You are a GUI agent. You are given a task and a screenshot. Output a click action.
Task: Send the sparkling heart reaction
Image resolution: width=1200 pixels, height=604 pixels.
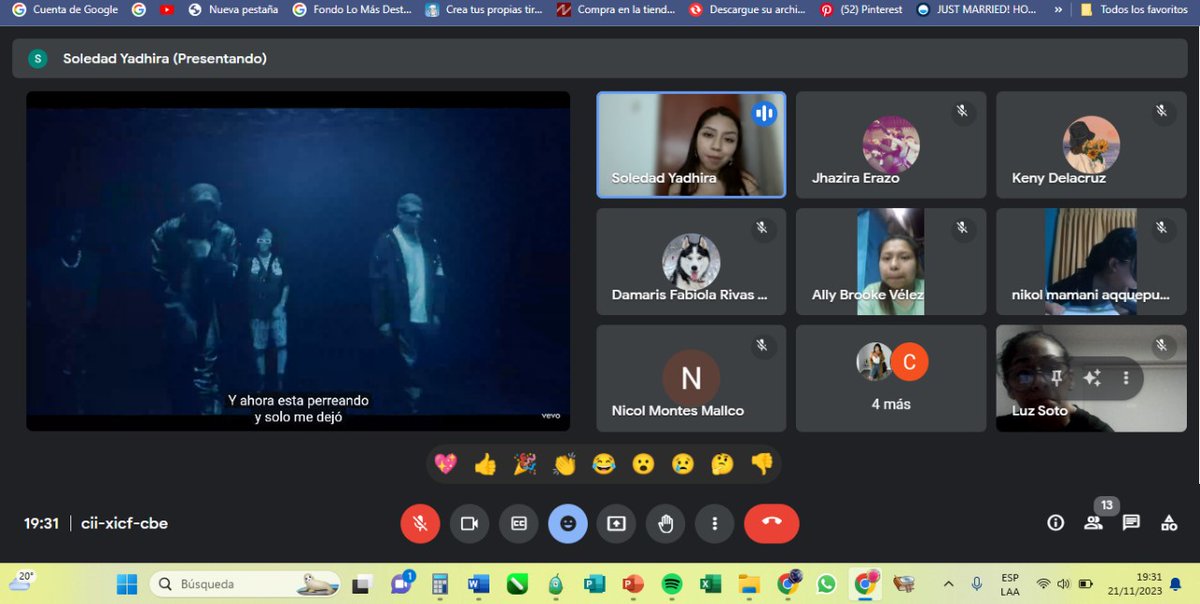[445, 464]
